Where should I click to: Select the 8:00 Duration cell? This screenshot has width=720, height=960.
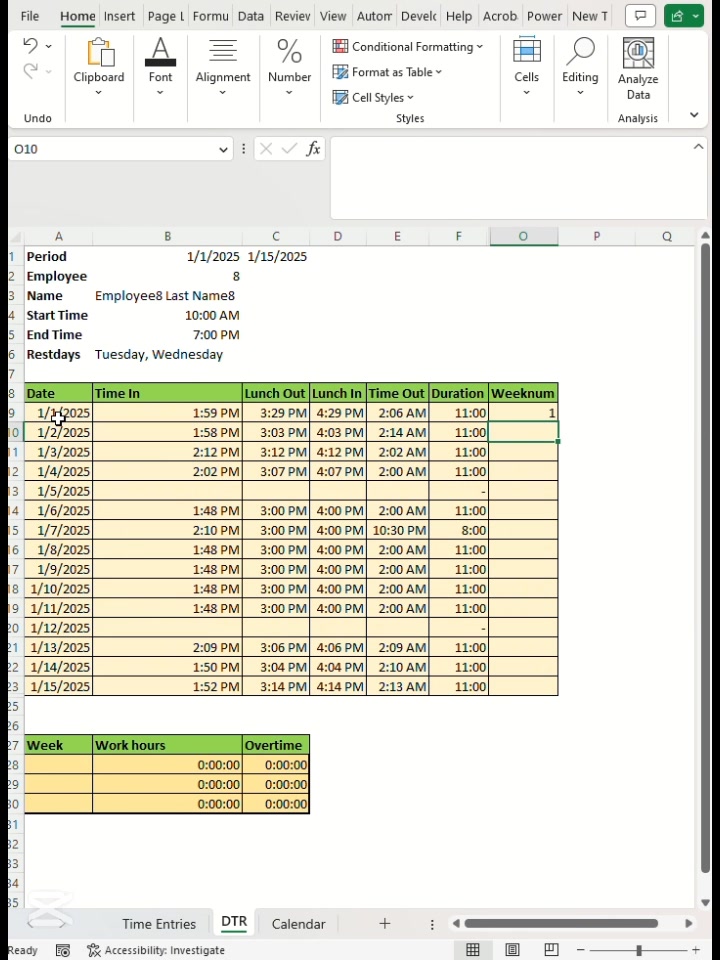click(458, 530)
